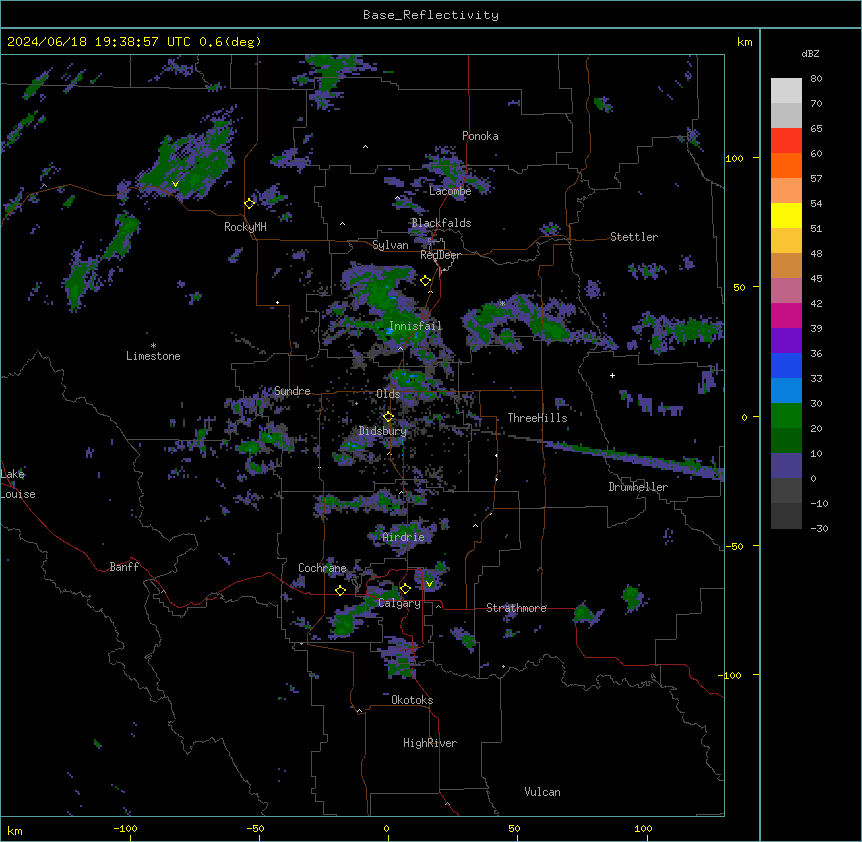
Task: Click the -100 tick label on the horizontal axis
Action: (x=125, y=828)
